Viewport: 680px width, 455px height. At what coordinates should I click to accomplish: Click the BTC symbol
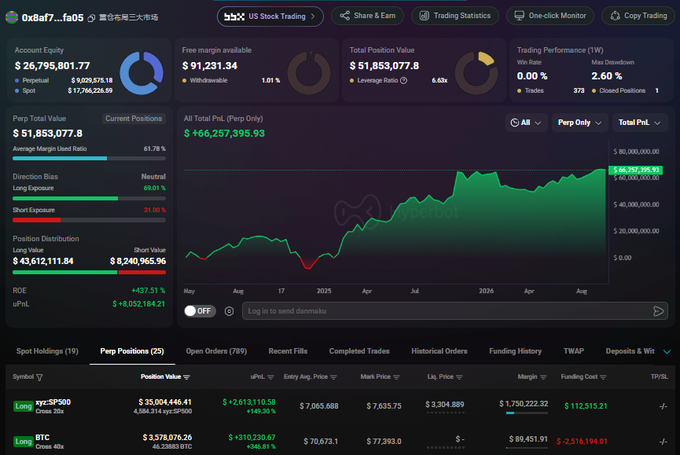42,437
